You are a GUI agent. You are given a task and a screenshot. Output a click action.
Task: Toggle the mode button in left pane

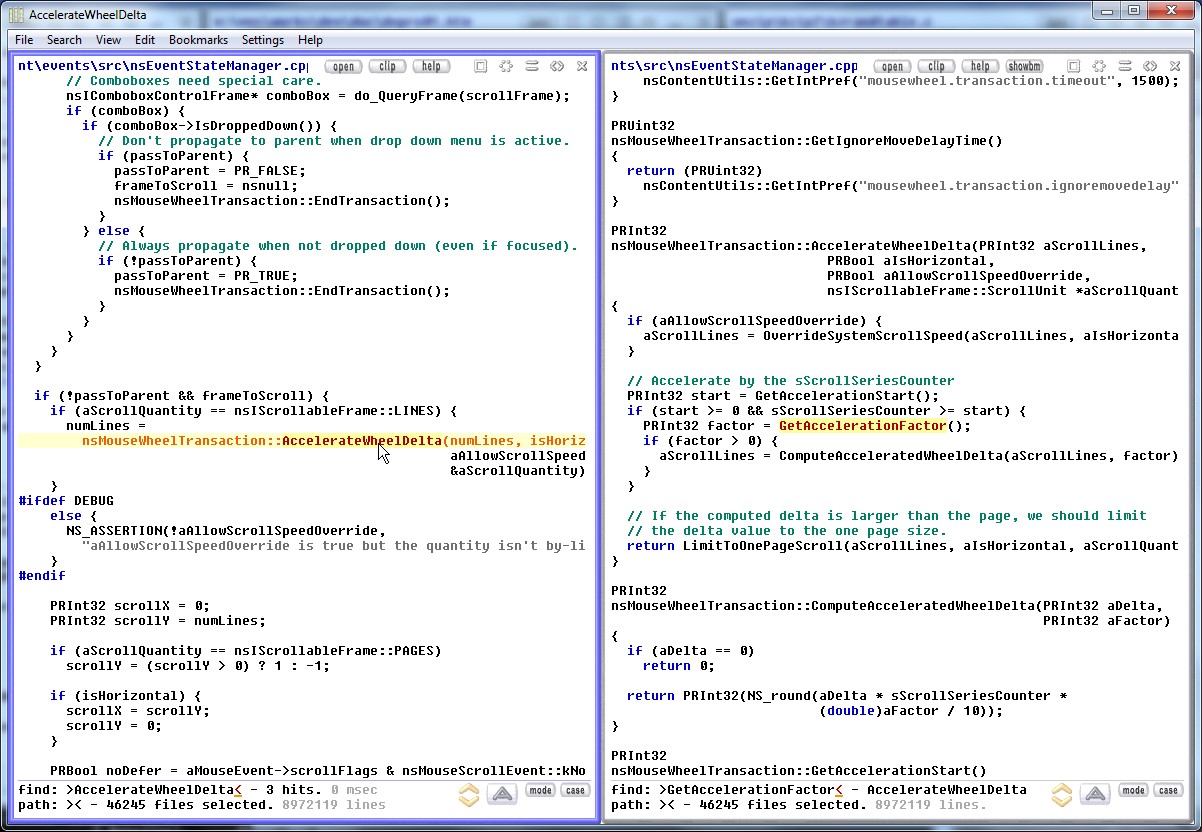tap(540, 790)
